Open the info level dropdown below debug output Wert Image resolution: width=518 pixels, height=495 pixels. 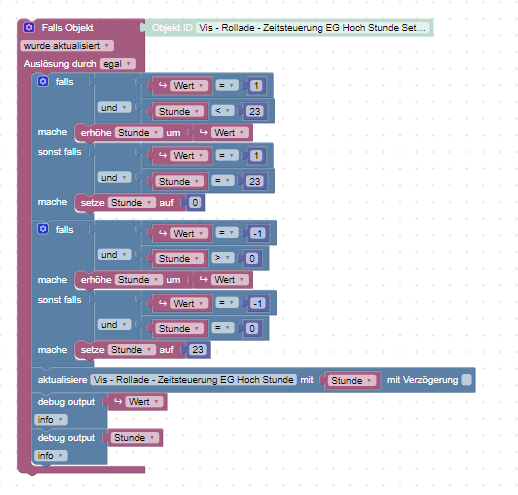click(51, 419)
